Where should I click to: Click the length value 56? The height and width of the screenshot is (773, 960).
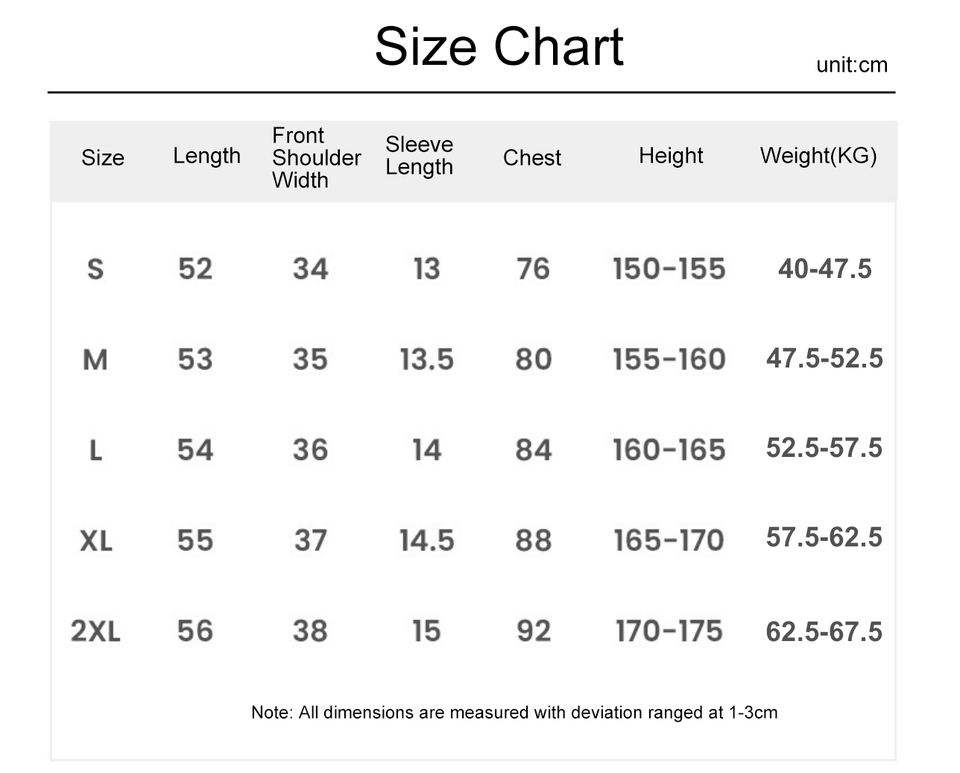(195, 631)
